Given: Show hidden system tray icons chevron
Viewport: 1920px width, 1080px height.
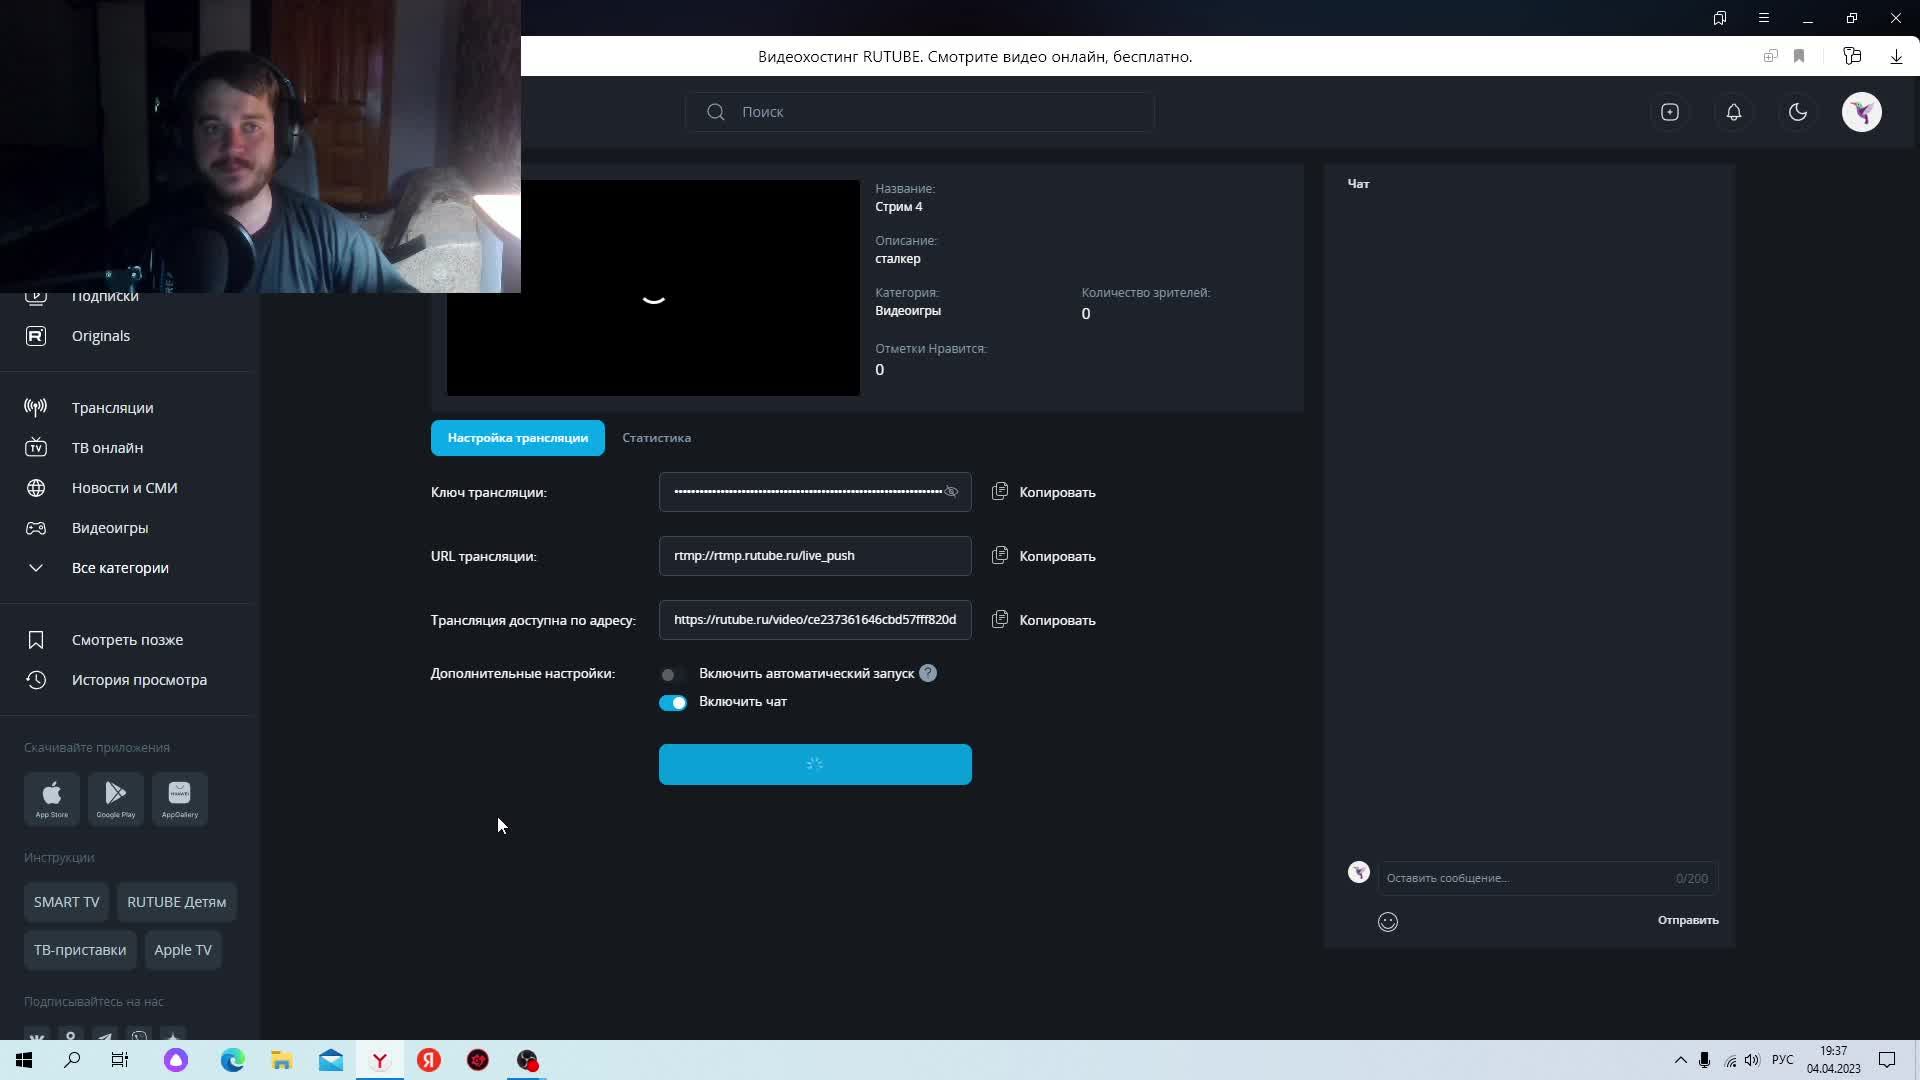Looking at the screenshot, I should pyautogui.click(x=1680, y=1060).
